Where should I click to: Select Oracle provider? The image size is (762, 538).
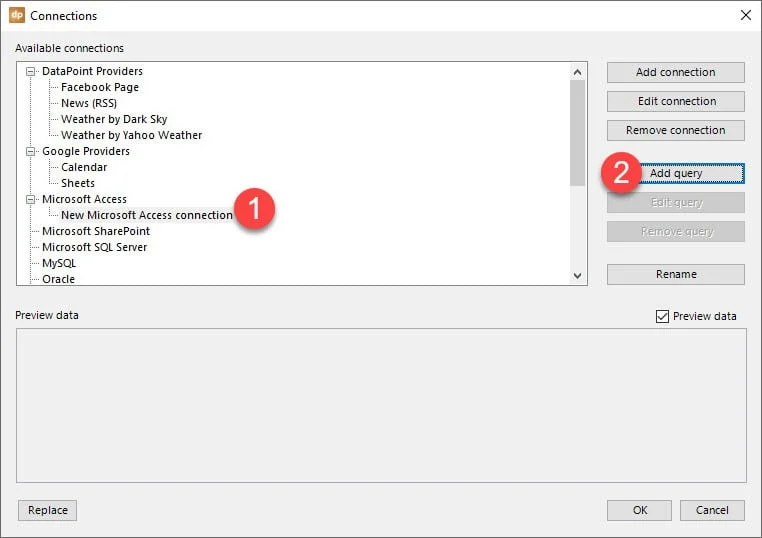point(59,279)
